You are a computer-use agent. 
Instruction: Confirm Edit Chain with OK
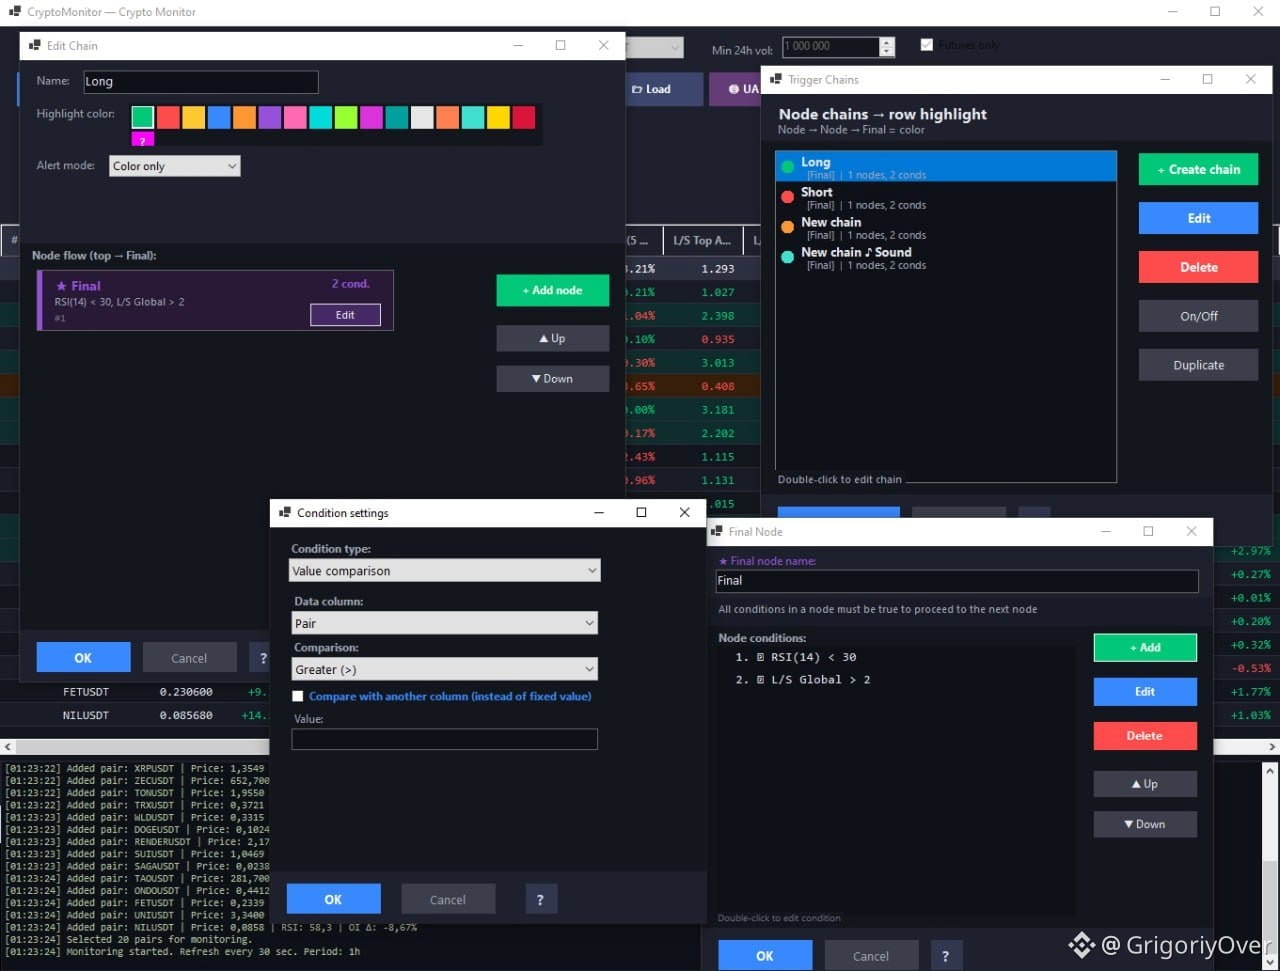[x=83, y=657]
